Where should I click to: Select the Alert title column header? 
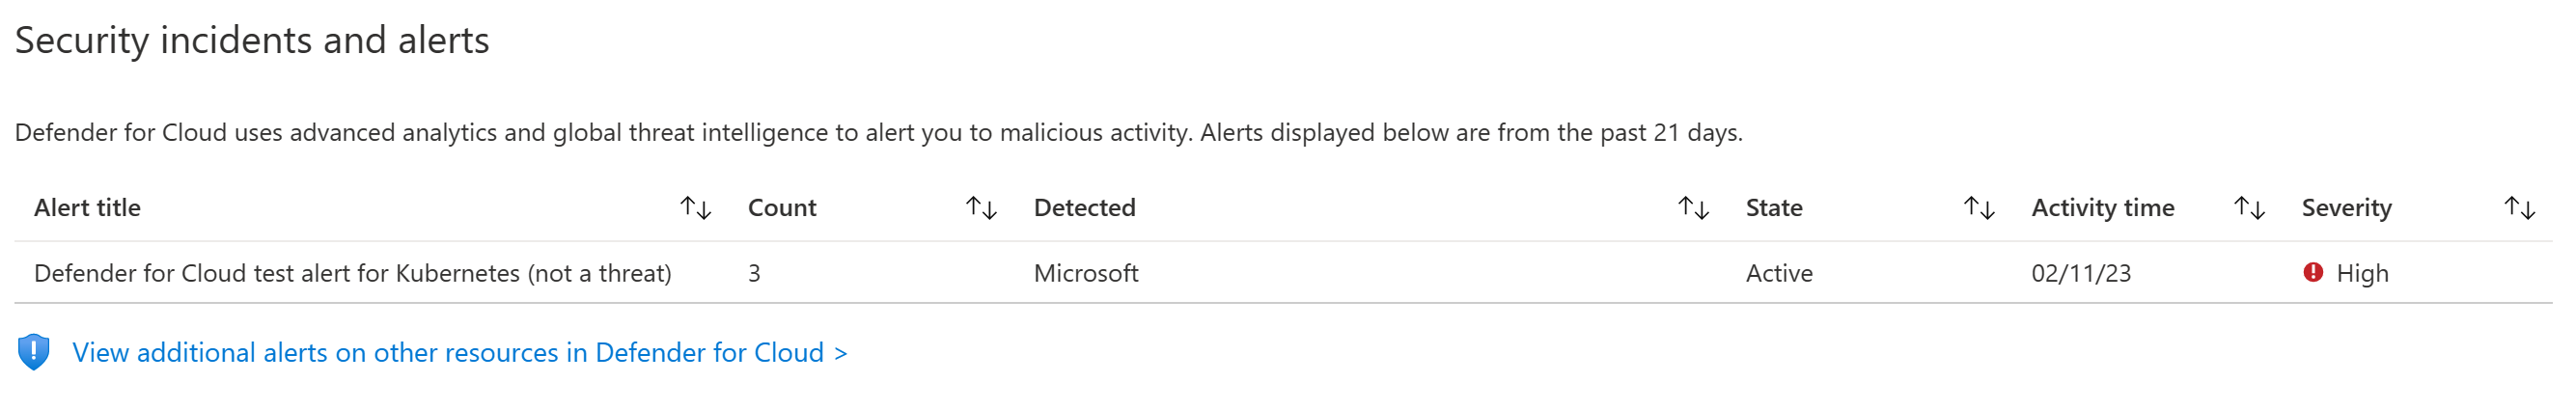(x=87, y=208)
